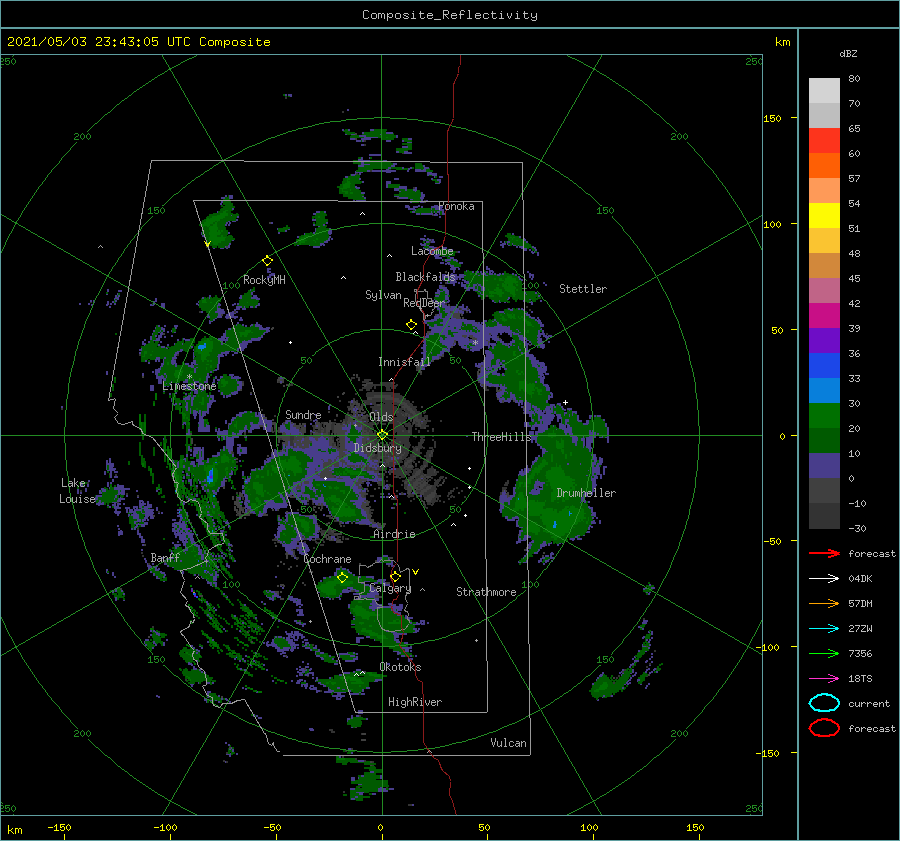The height and width of the screenshot is (841, 900).
Task: Select the 80 dBZ color swatch
Action: pyautogui.click(x=824, y=91)
